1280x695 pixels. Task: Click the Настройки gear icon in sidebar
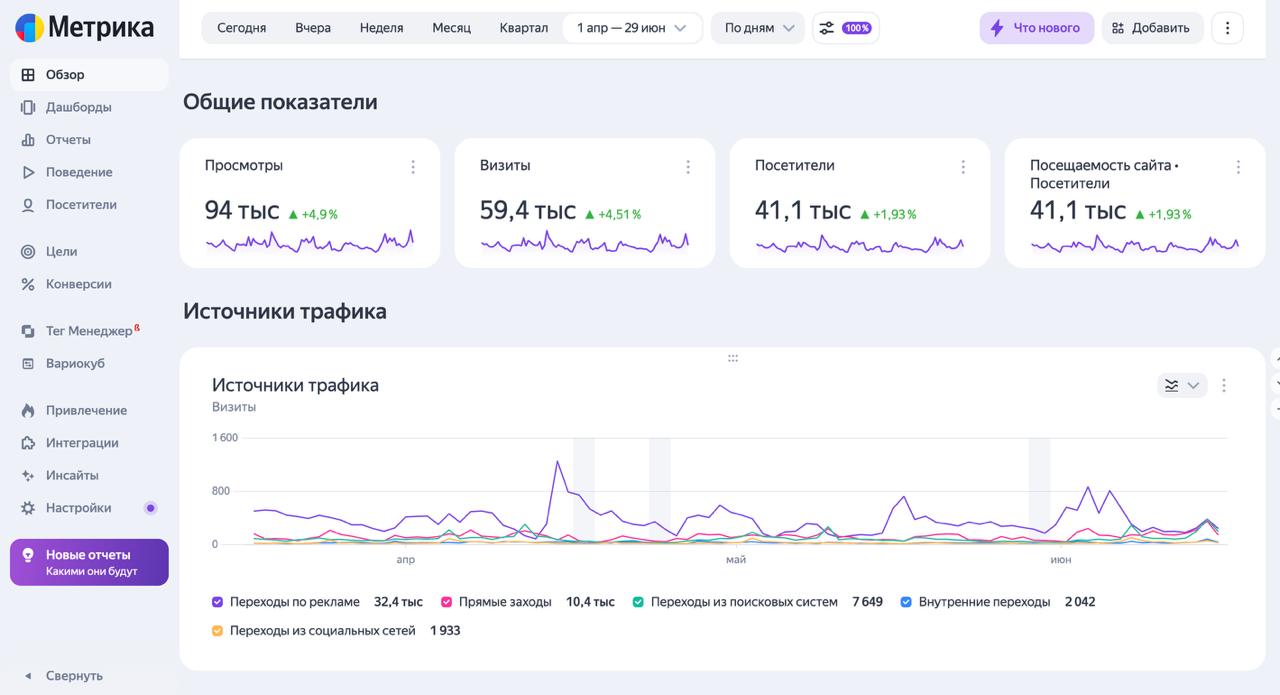coord(28,508)
